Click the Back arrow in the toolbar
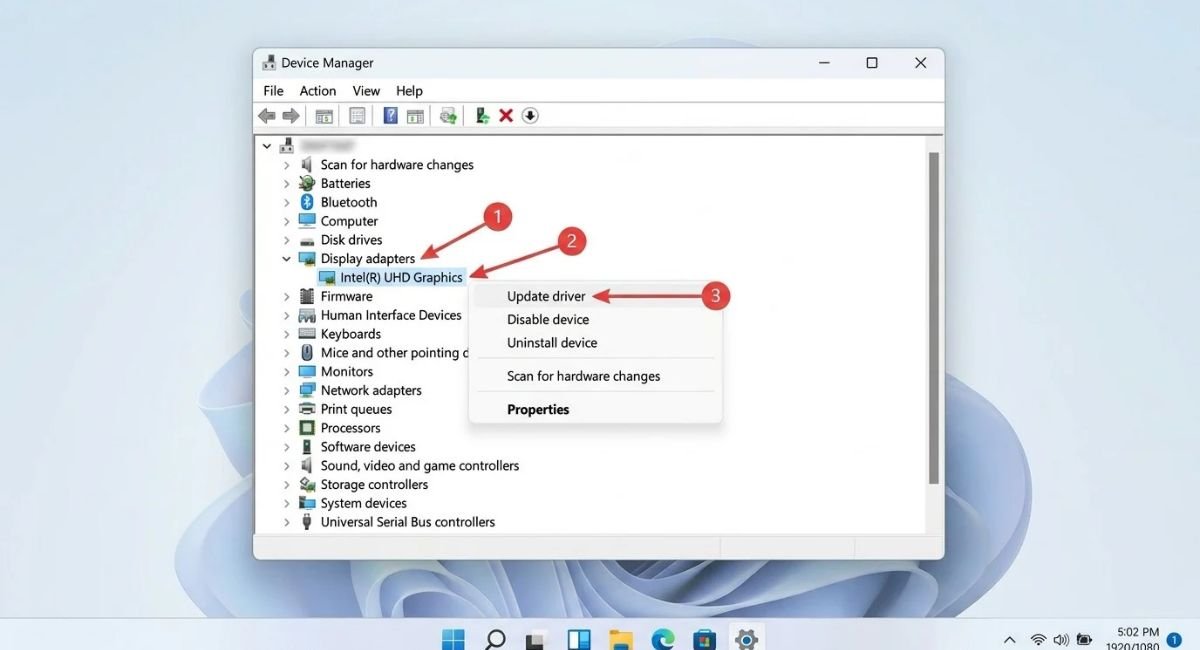Image resolution: width=1200 pixels, height=650 pixels. [x=267, y=116]
